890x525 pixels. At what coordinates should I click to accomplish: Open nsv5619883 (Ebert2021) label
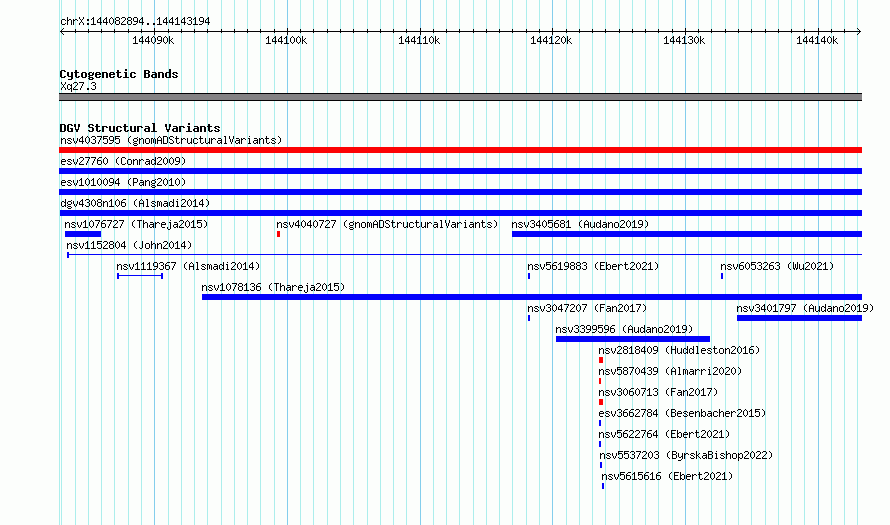(x=593, y=266)
